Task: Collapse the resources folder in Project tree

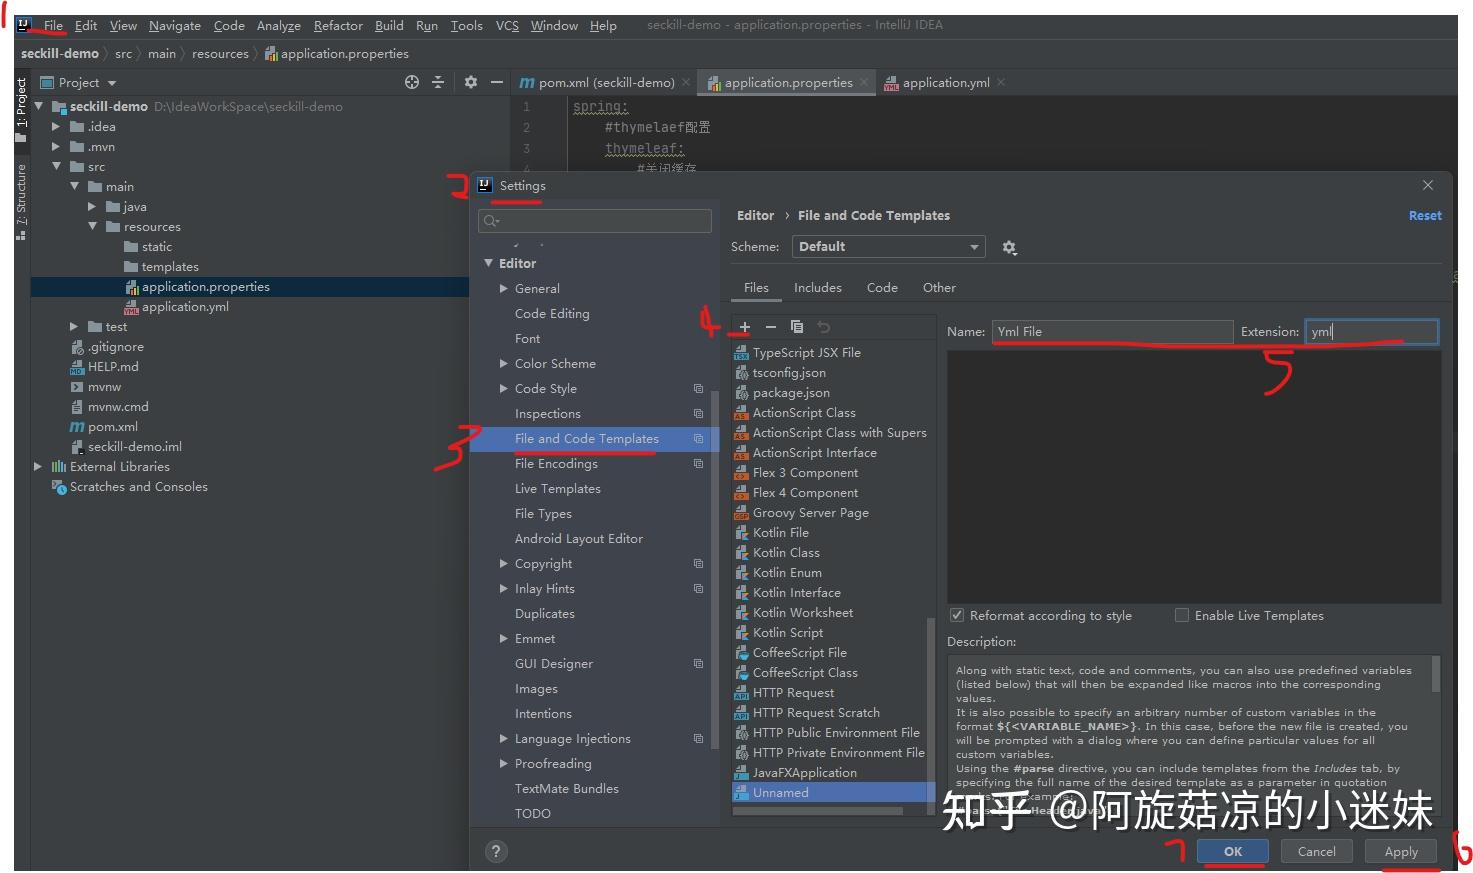Action: 92,226
